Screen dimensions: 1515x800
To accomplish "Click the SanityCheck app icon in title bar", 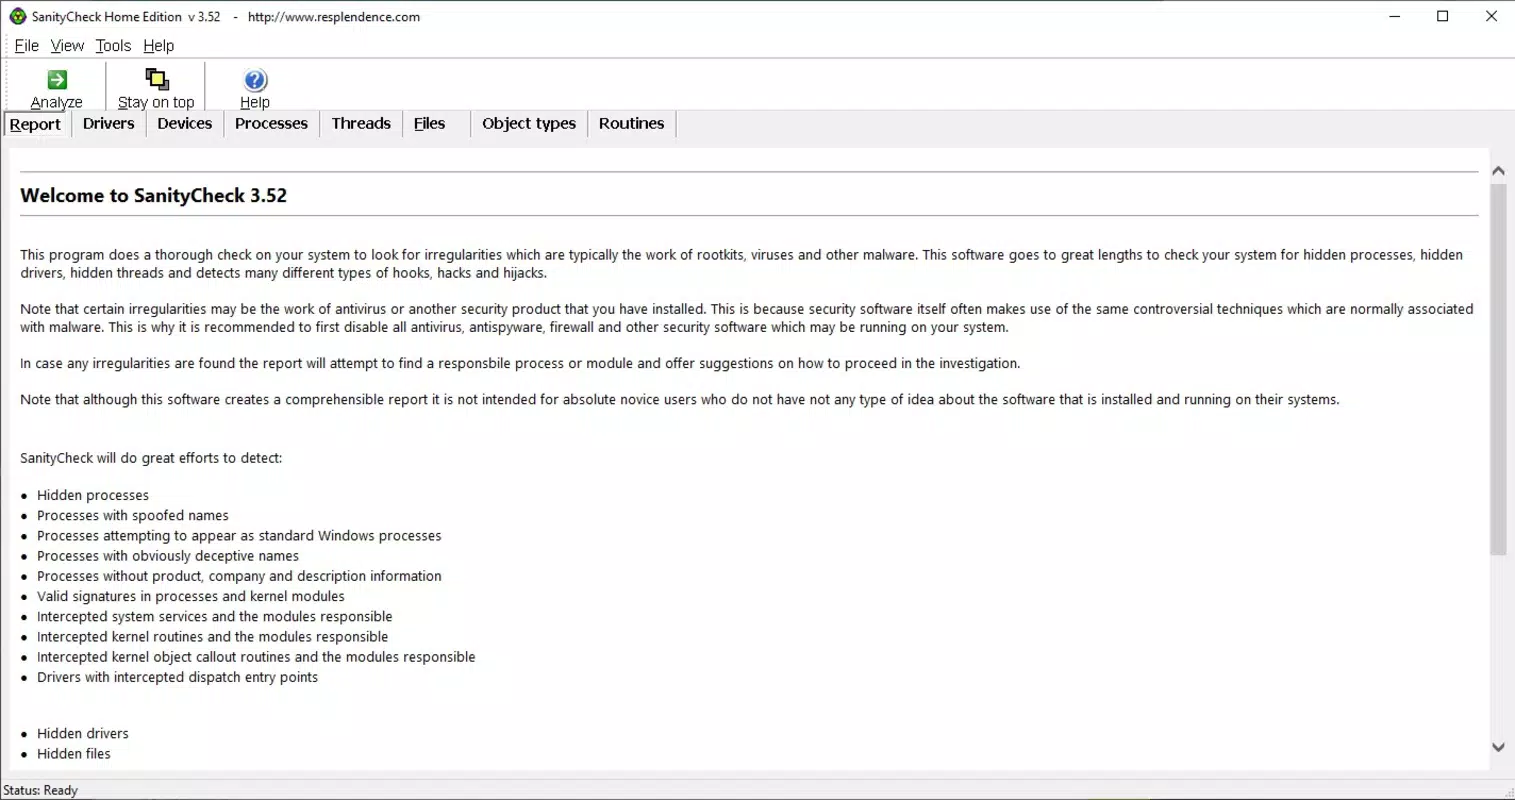I will [x=17, y=16].
